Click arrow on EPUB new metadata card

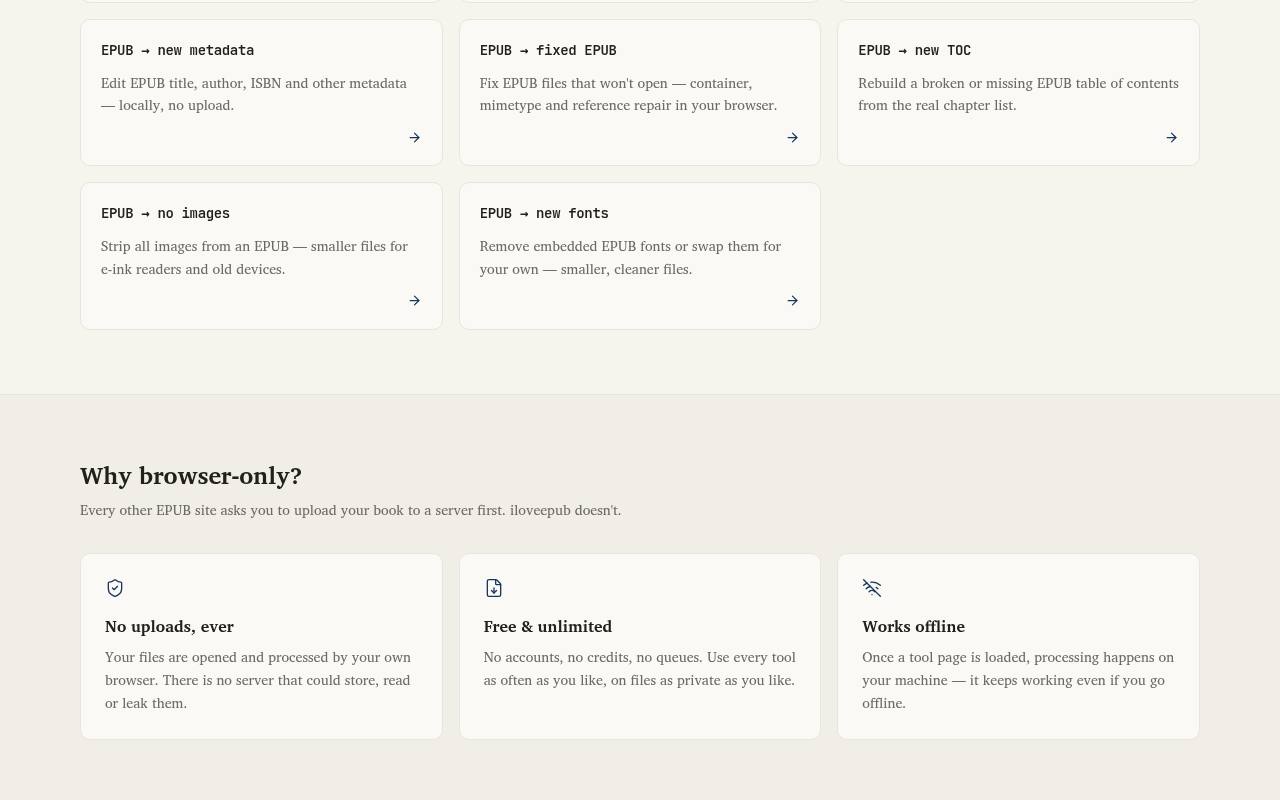(x=414, y=138)
